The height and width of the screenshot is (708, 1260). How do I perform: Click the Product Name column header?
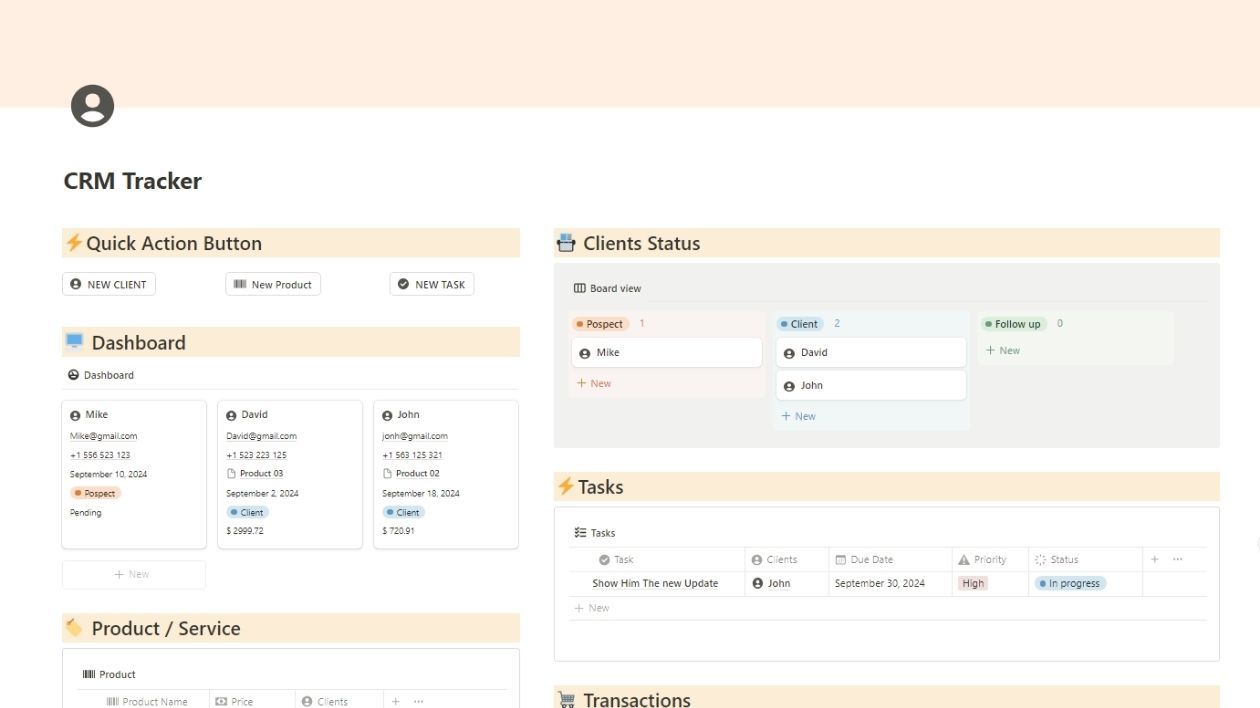point(147,702)
